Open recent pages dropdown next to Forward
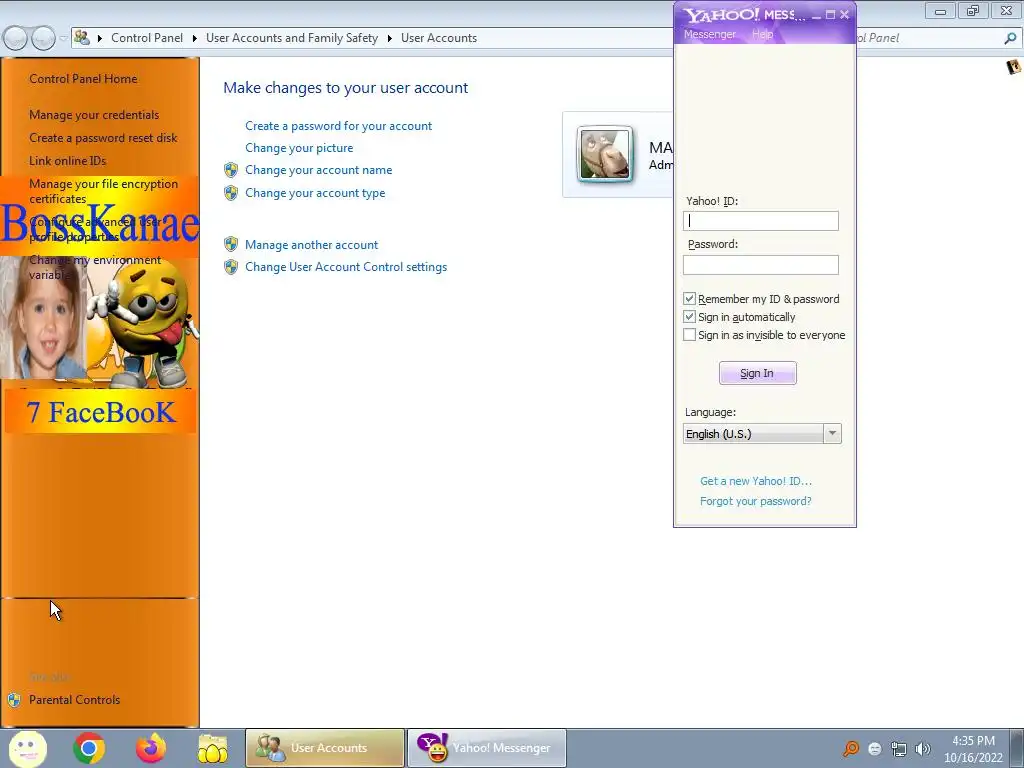 (63, 39)
